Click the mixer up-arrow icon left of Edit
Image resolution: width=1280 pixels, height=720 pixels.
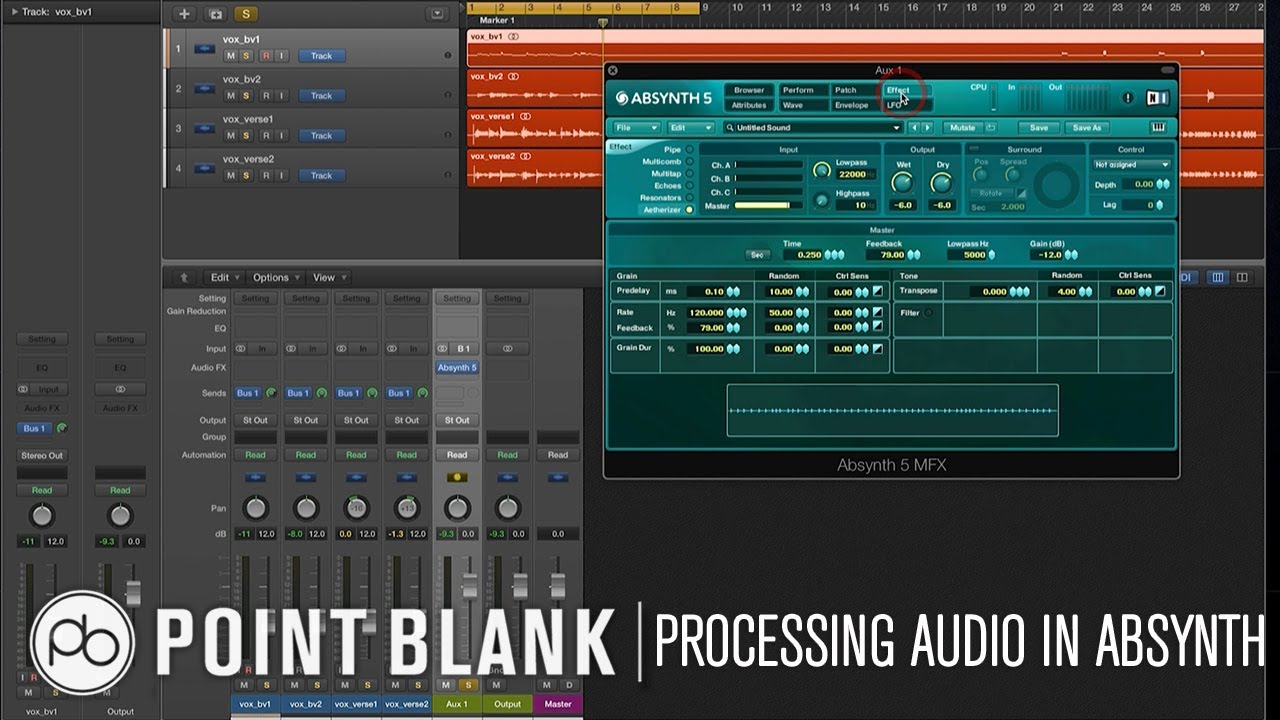184,278
